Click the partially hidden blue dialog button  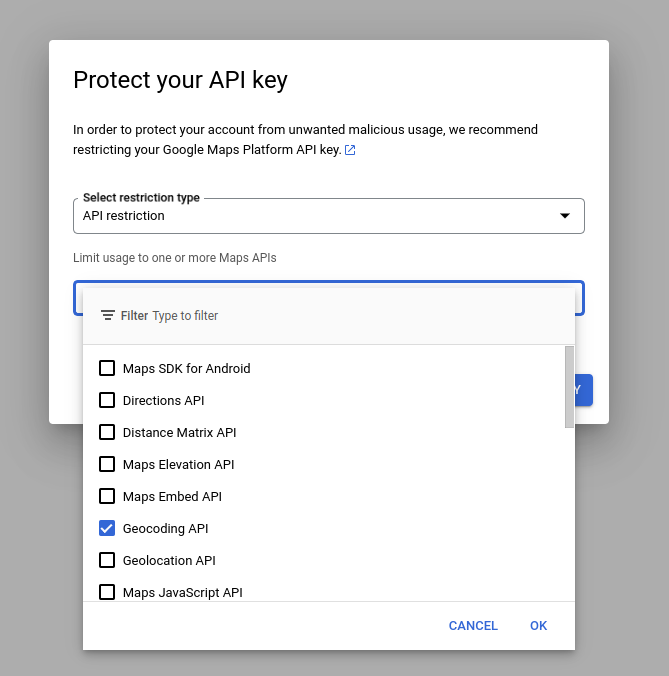[584, 390]
